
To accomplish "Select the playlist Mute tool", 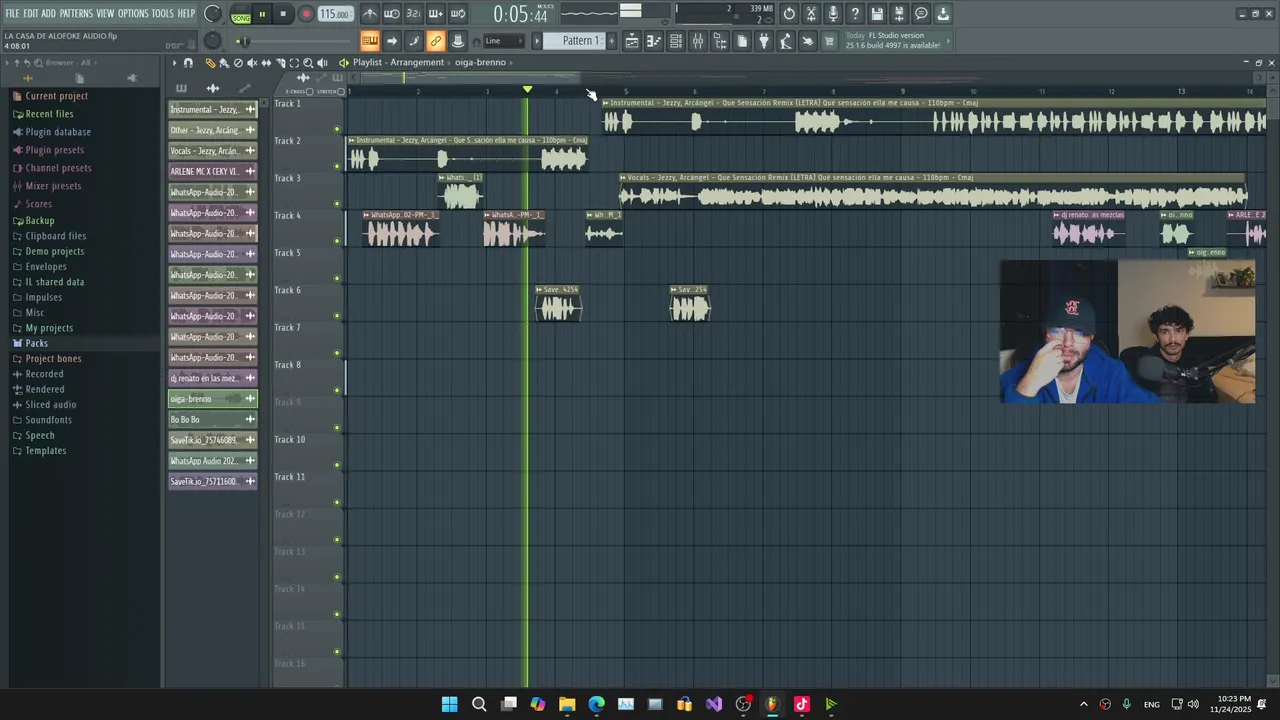I will [x=252, y=63].
